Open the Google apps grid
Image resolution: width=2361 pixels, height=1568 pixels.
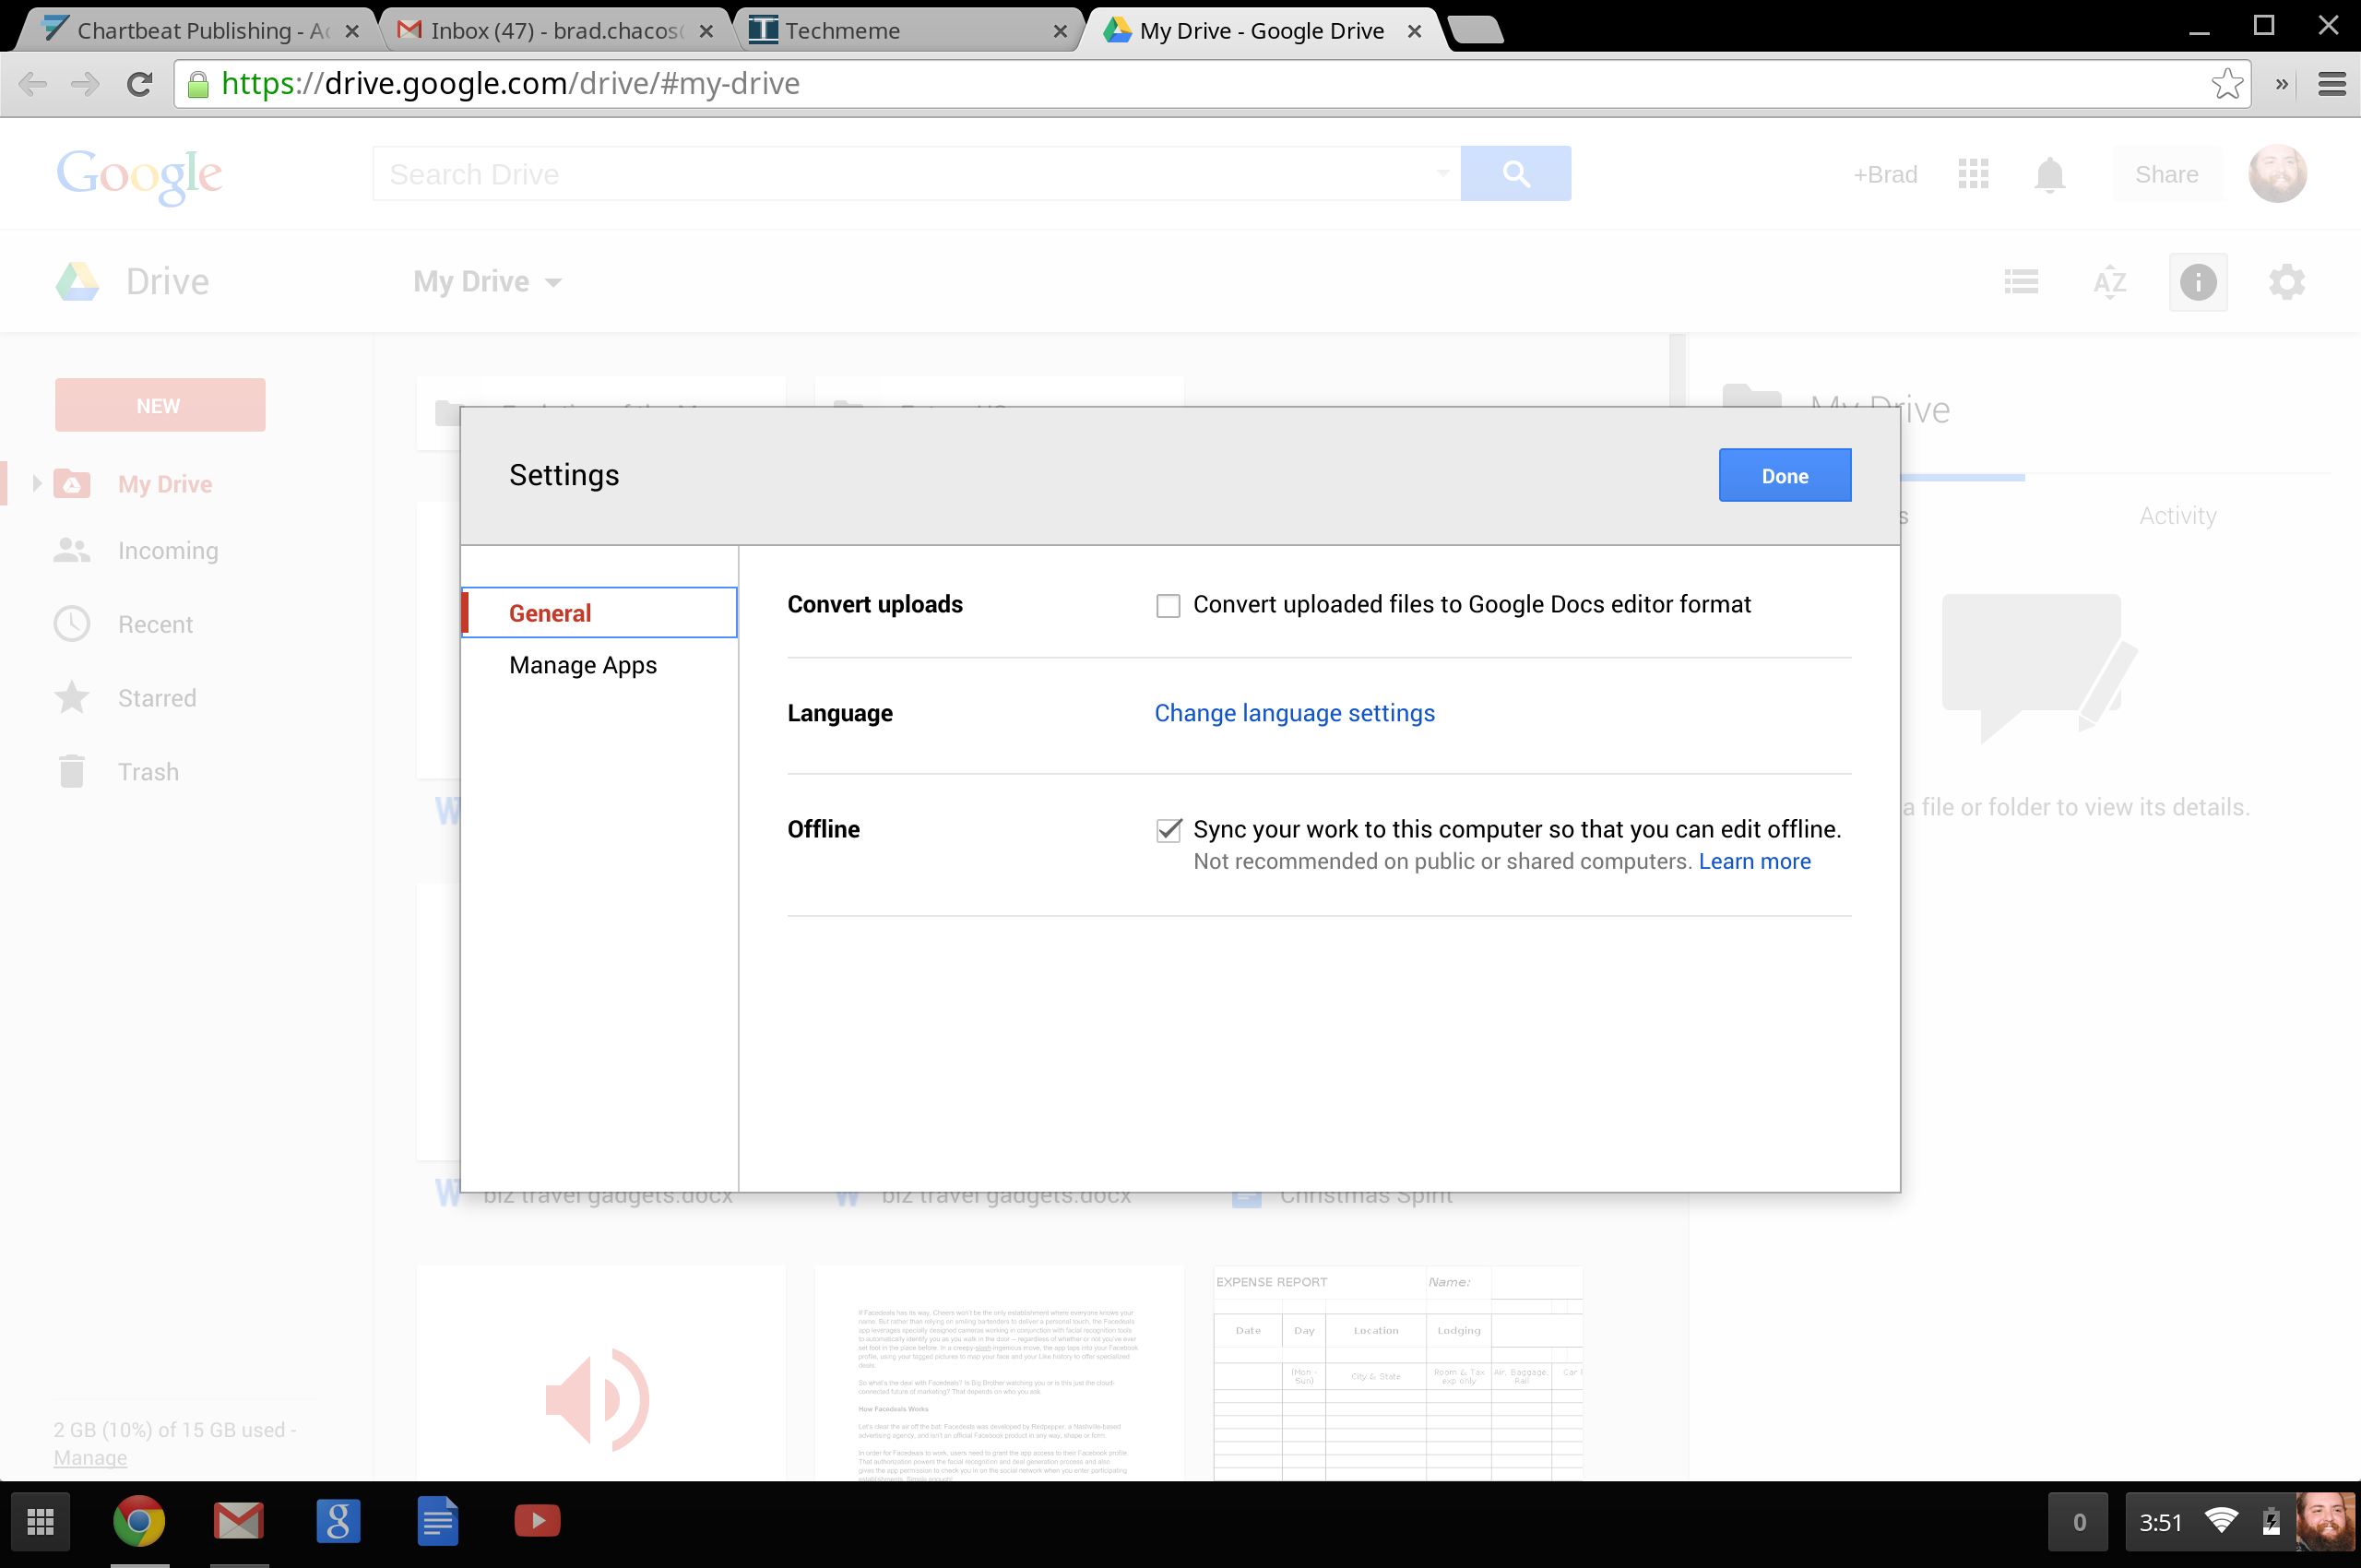click(1973, 174)
